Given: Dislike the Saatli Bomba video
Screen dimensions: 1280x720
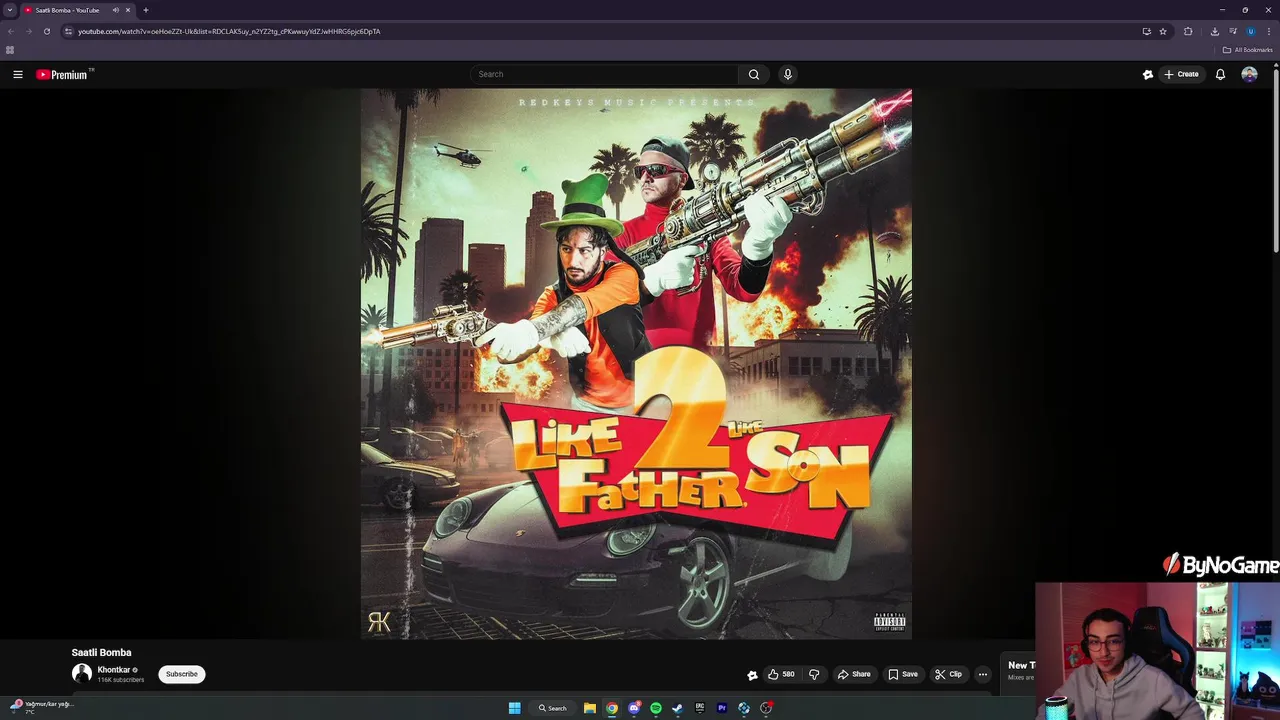Looking at the screenshot, I should point(814,674).
